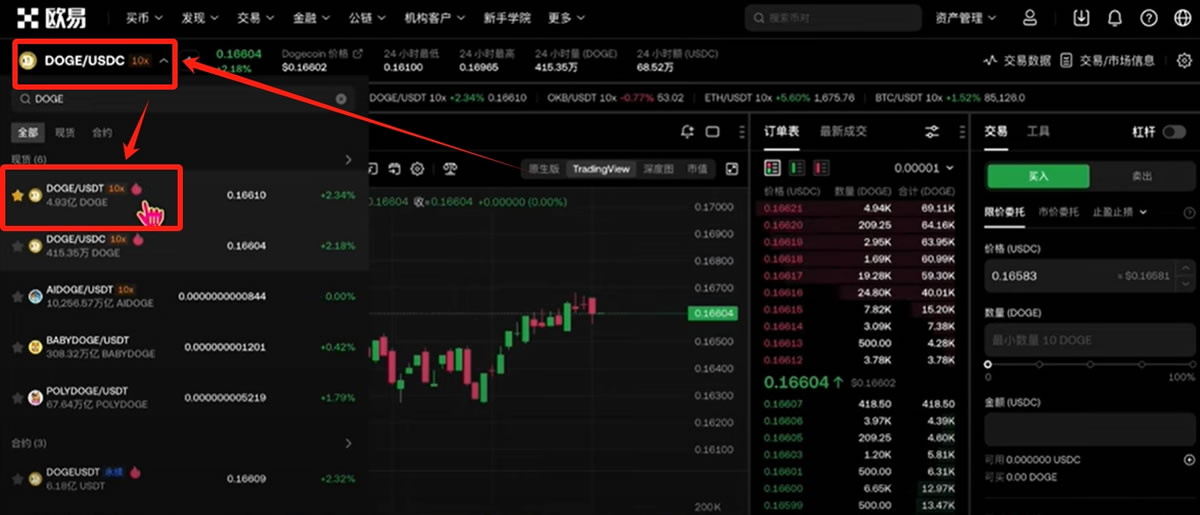This screenshot has width=1200, height=515.
Task: Toggle favorite star for DOGE/USDT
Action: (x=18, y=196)
